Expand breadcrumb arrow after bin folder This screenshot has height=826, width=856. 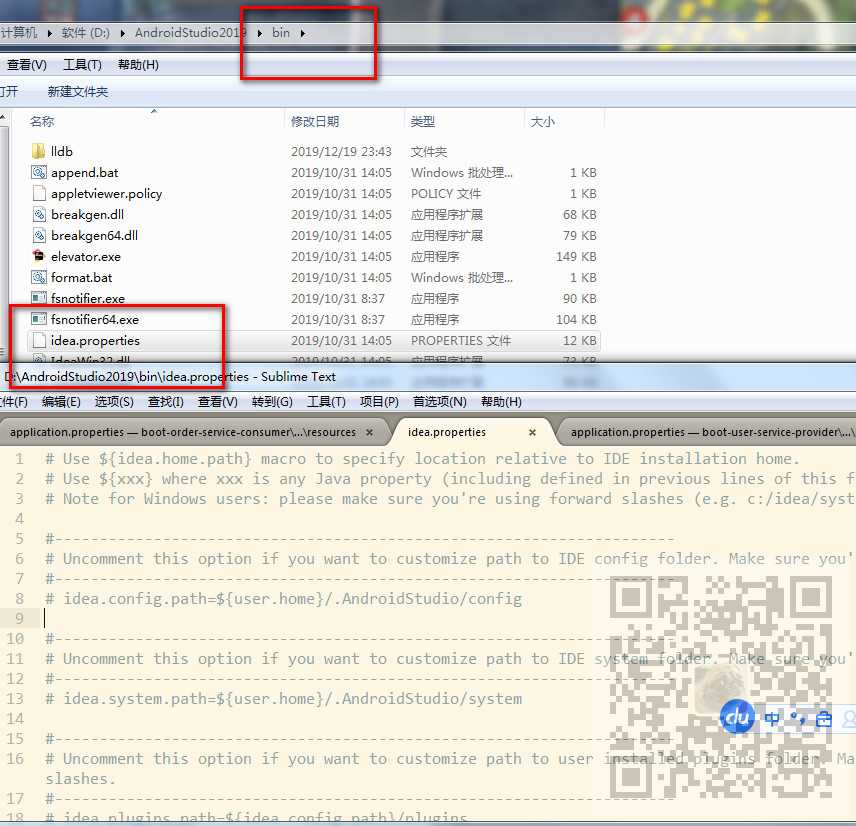pos(303,33)
